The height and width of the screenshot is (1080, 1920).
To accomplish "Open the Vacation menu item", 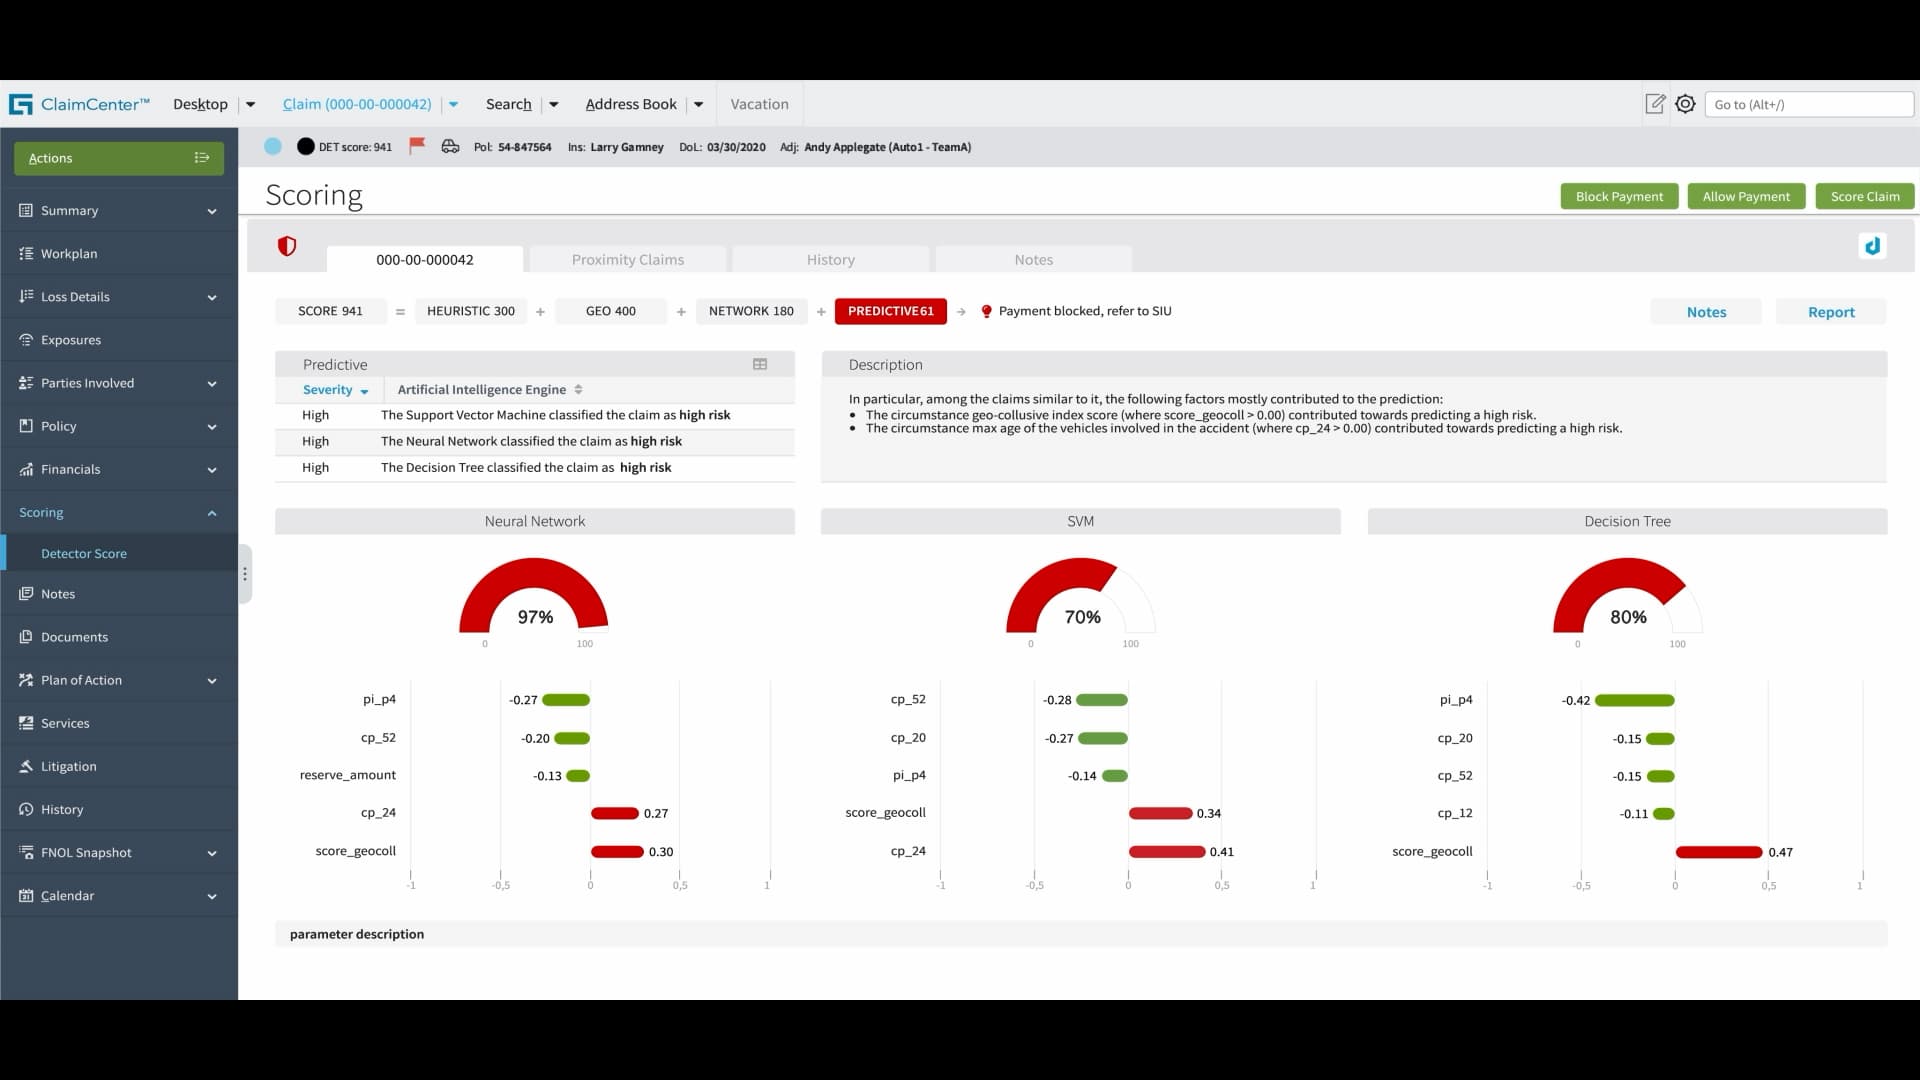I will pos(759,104).
